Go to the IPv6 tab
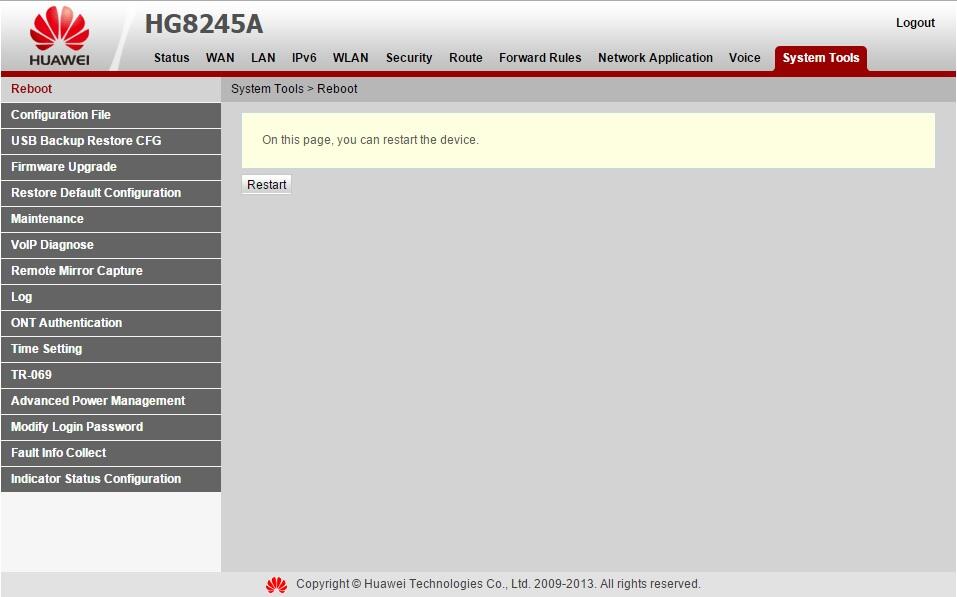Image resolution: width=957 pixels, height=597 pixels. click(304, 57)
